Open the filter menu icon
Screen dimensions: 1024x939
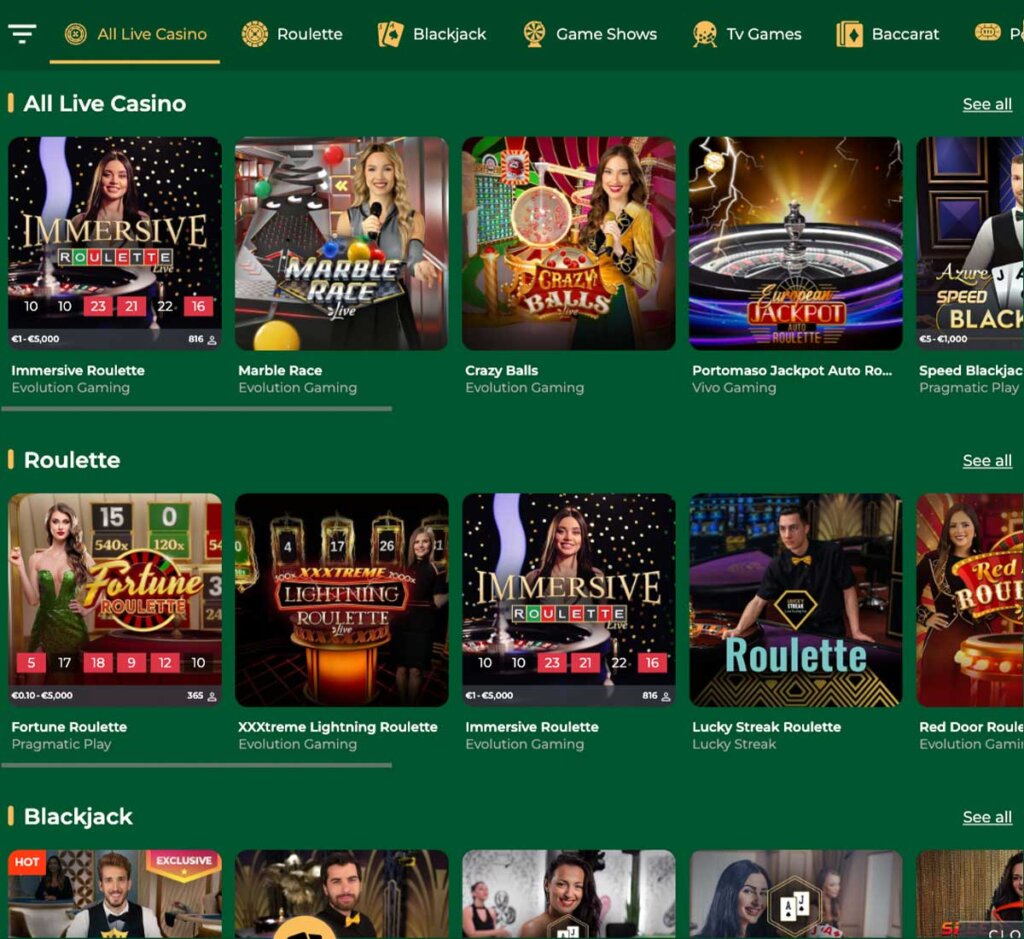click(22, 33)
